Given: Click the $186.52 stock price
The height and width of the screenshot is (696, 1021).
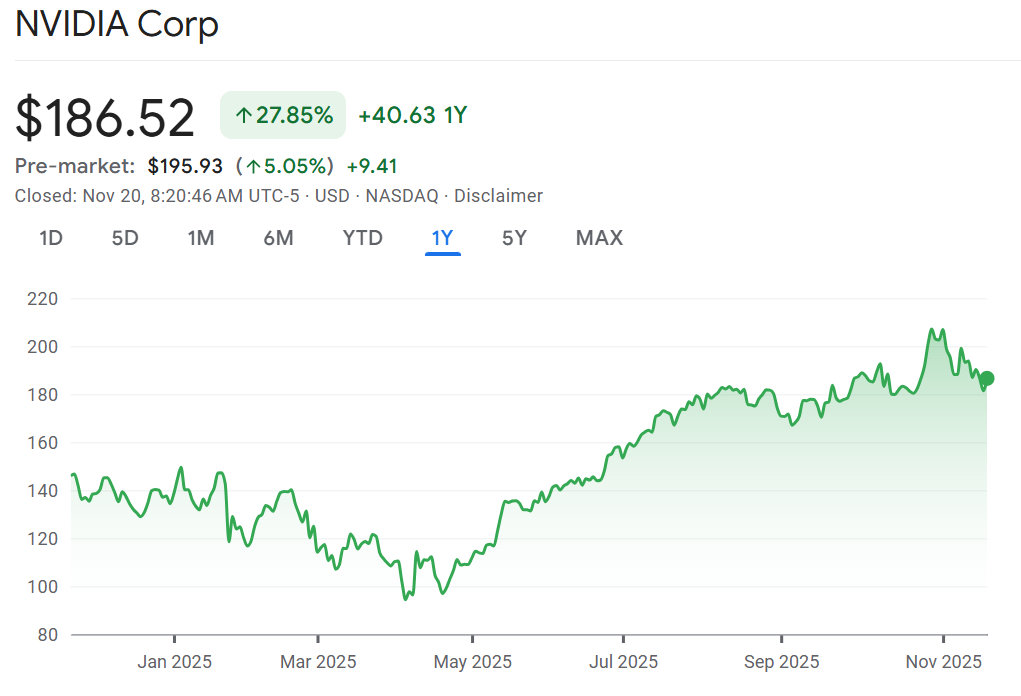Looking at the screenshot, I should [x=105, y=118].
